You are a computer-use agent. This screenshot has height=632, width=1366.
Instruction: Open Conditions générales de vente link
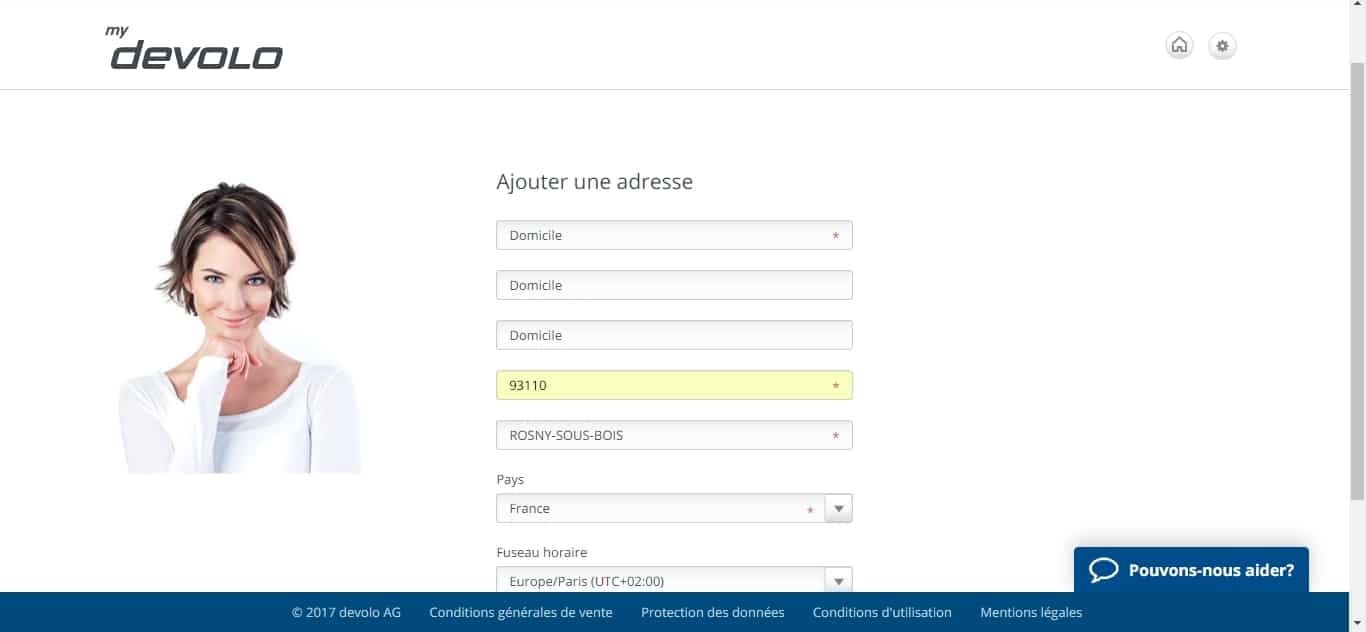pyautogui.click(x=521, y=612)
